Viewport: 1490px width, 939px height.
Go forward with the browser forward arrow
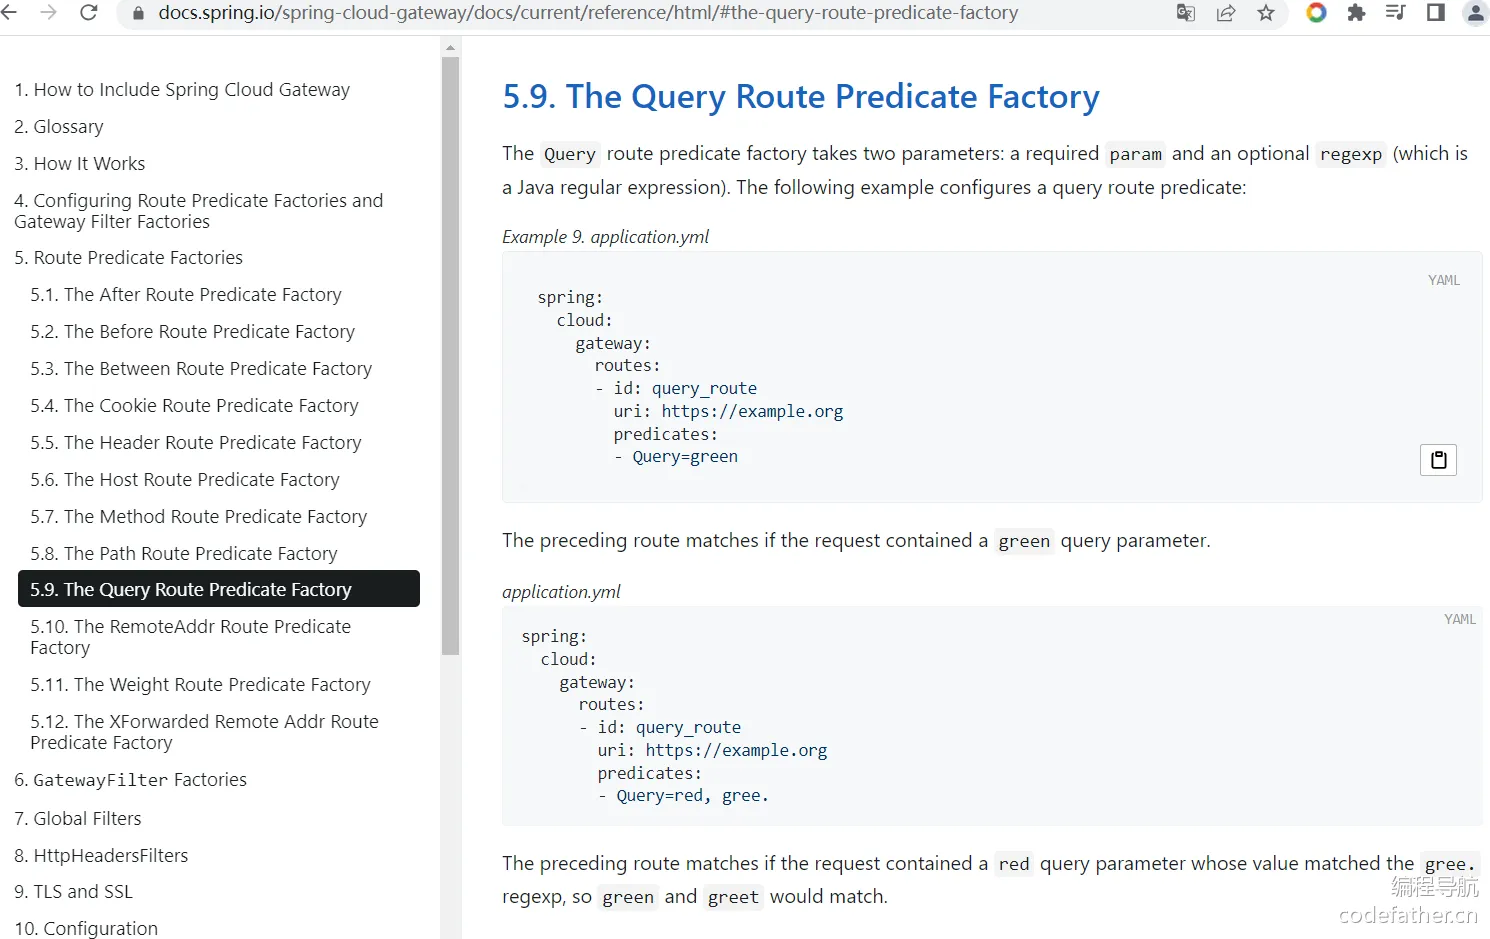(x=48, y=13)
